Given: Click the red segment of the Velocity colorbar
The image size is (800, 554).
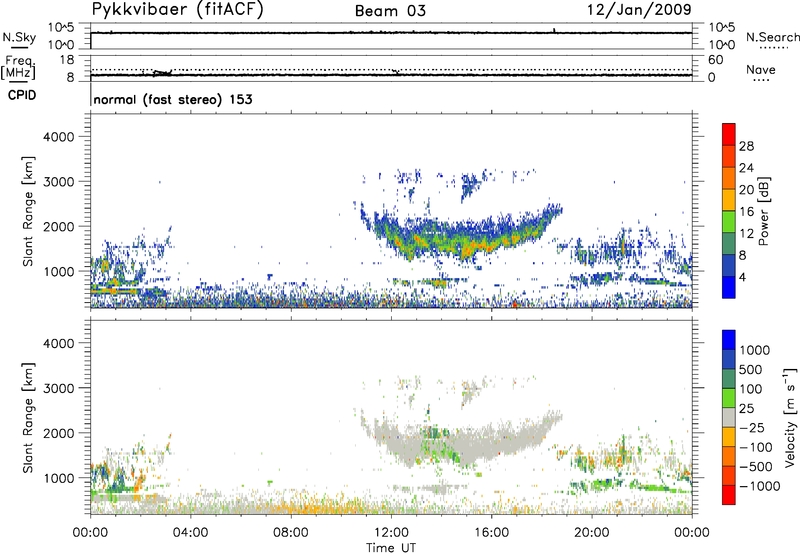Looking at the screenshot, I should click(729, 495).
